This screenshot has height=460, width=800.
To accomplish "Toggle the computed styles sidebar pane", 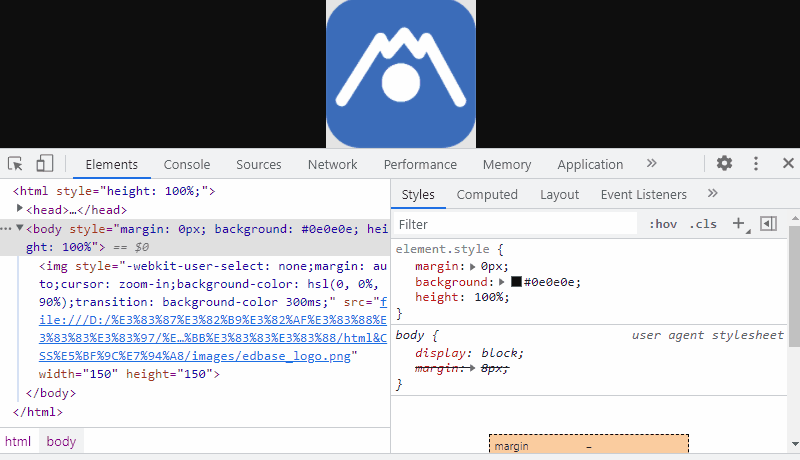I will point(768,223).
